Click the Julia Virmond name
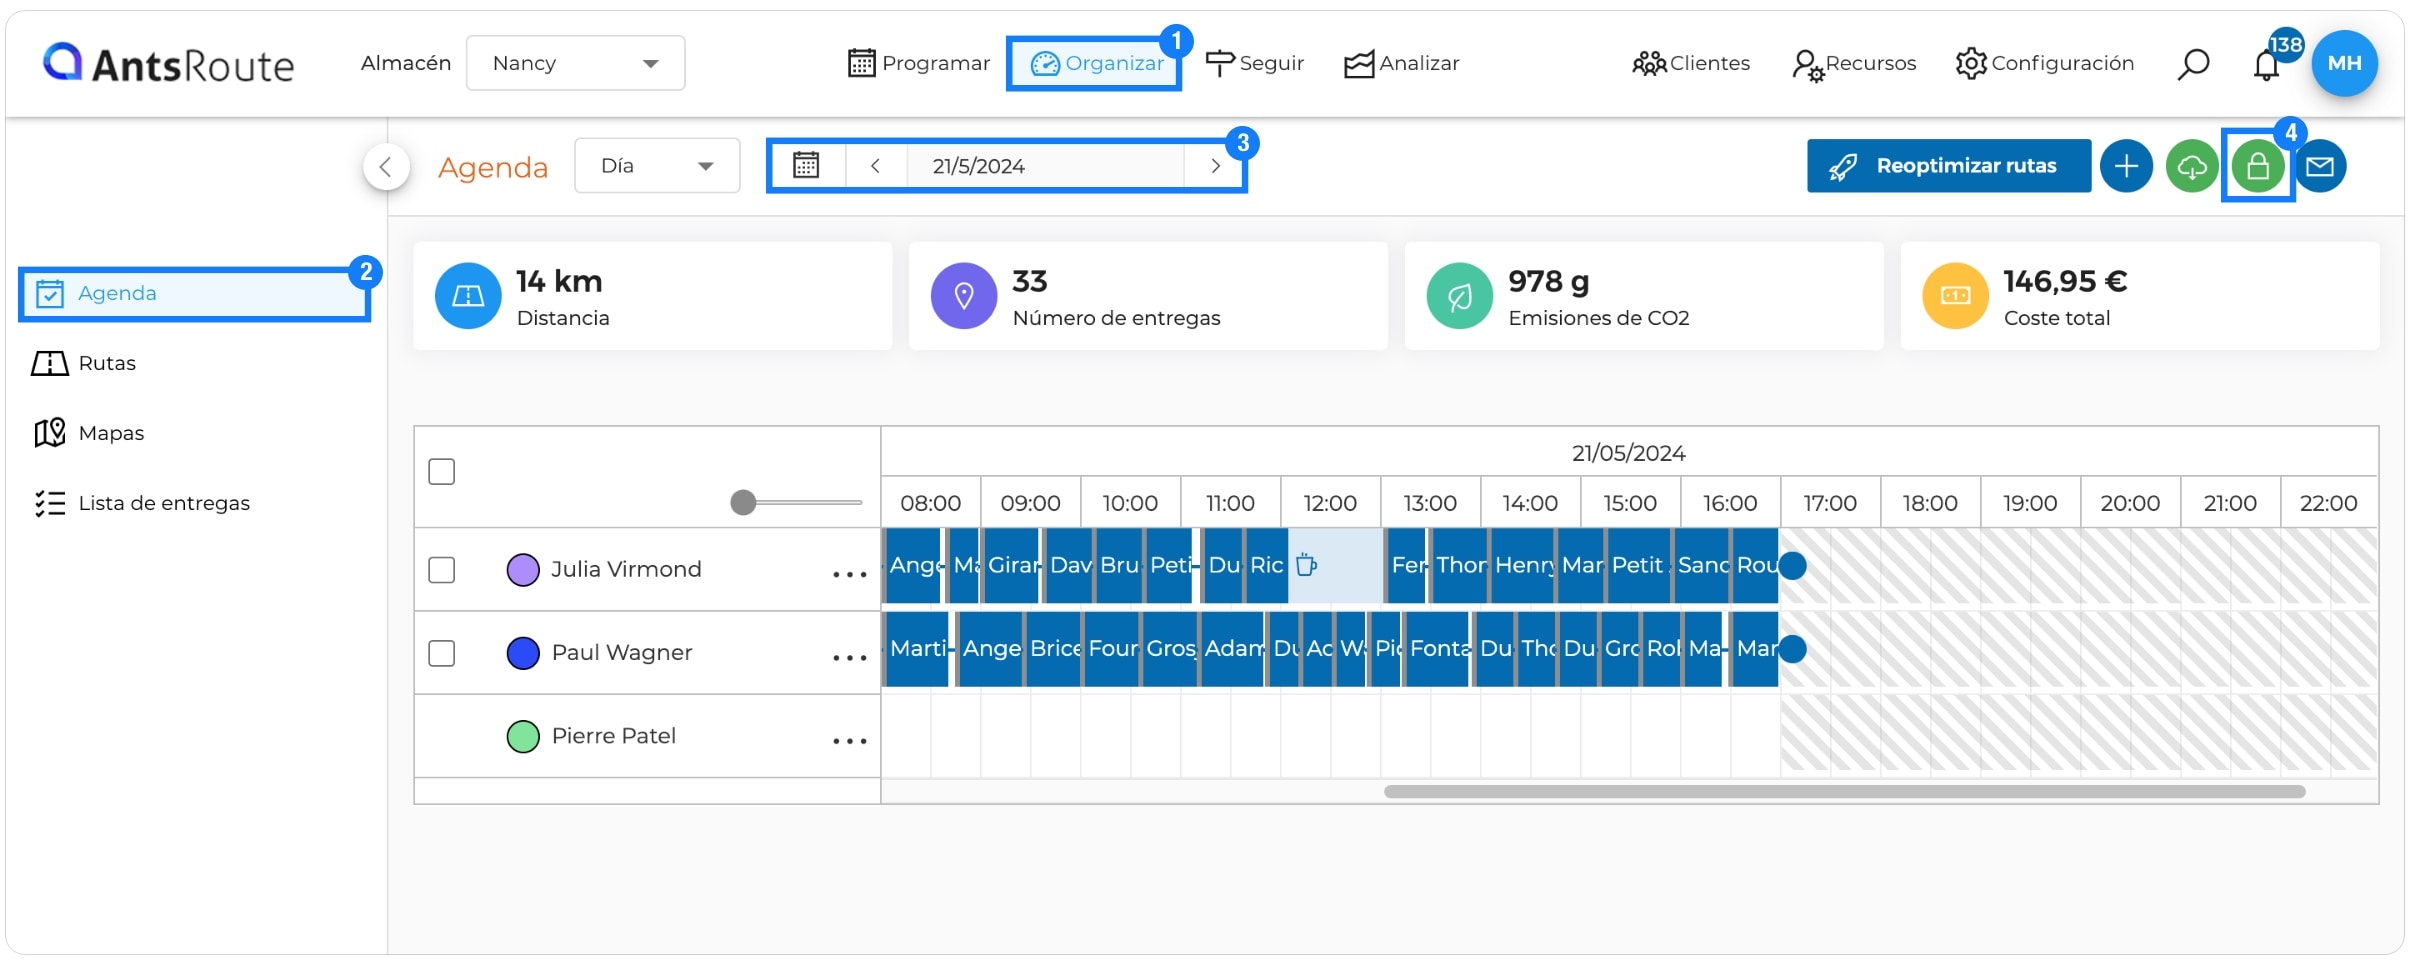This screenshot has height=967, width=2410. coord(626,570)
